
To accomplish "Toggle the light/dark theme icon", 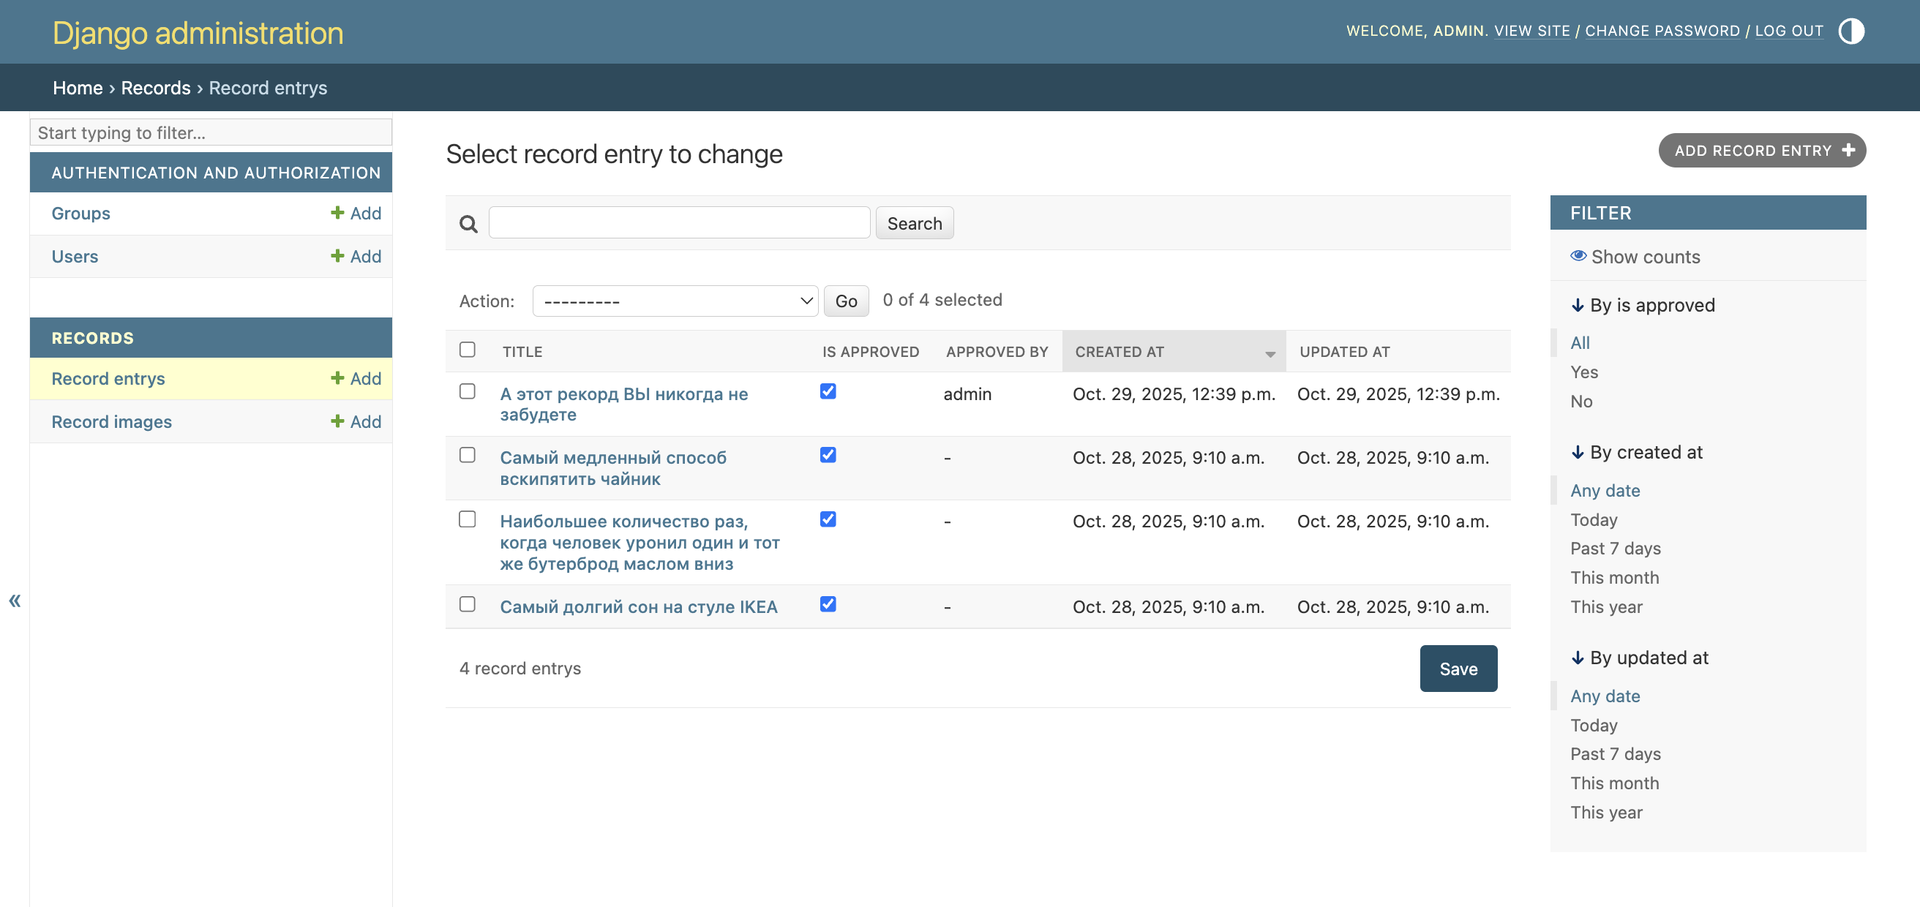I will [x=1851, y=31].
